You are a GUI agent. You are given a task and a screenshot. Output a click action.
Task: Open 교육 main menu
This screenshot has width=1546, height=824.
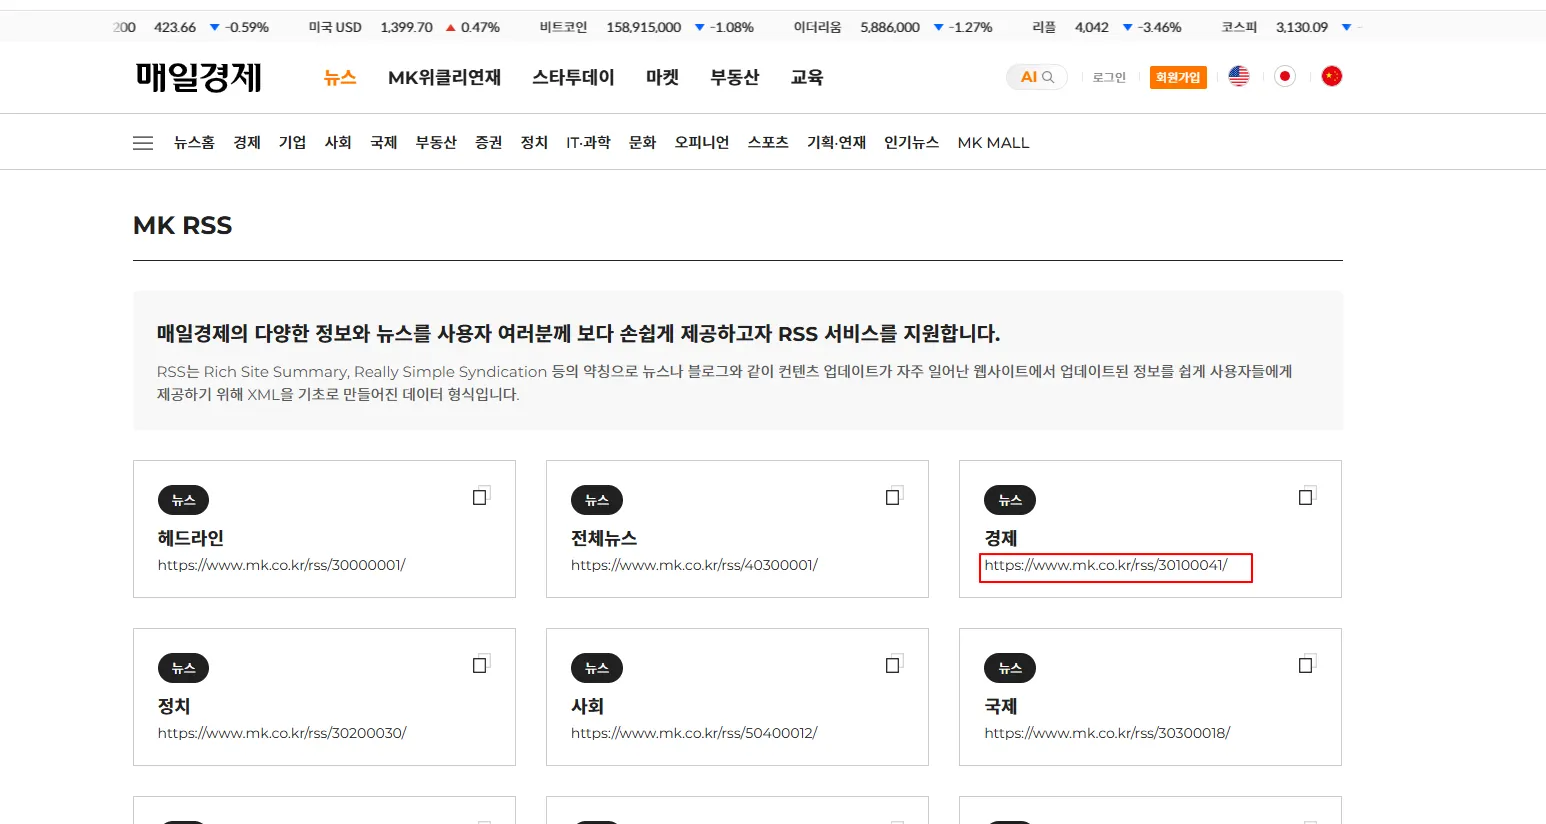[807, 77]
